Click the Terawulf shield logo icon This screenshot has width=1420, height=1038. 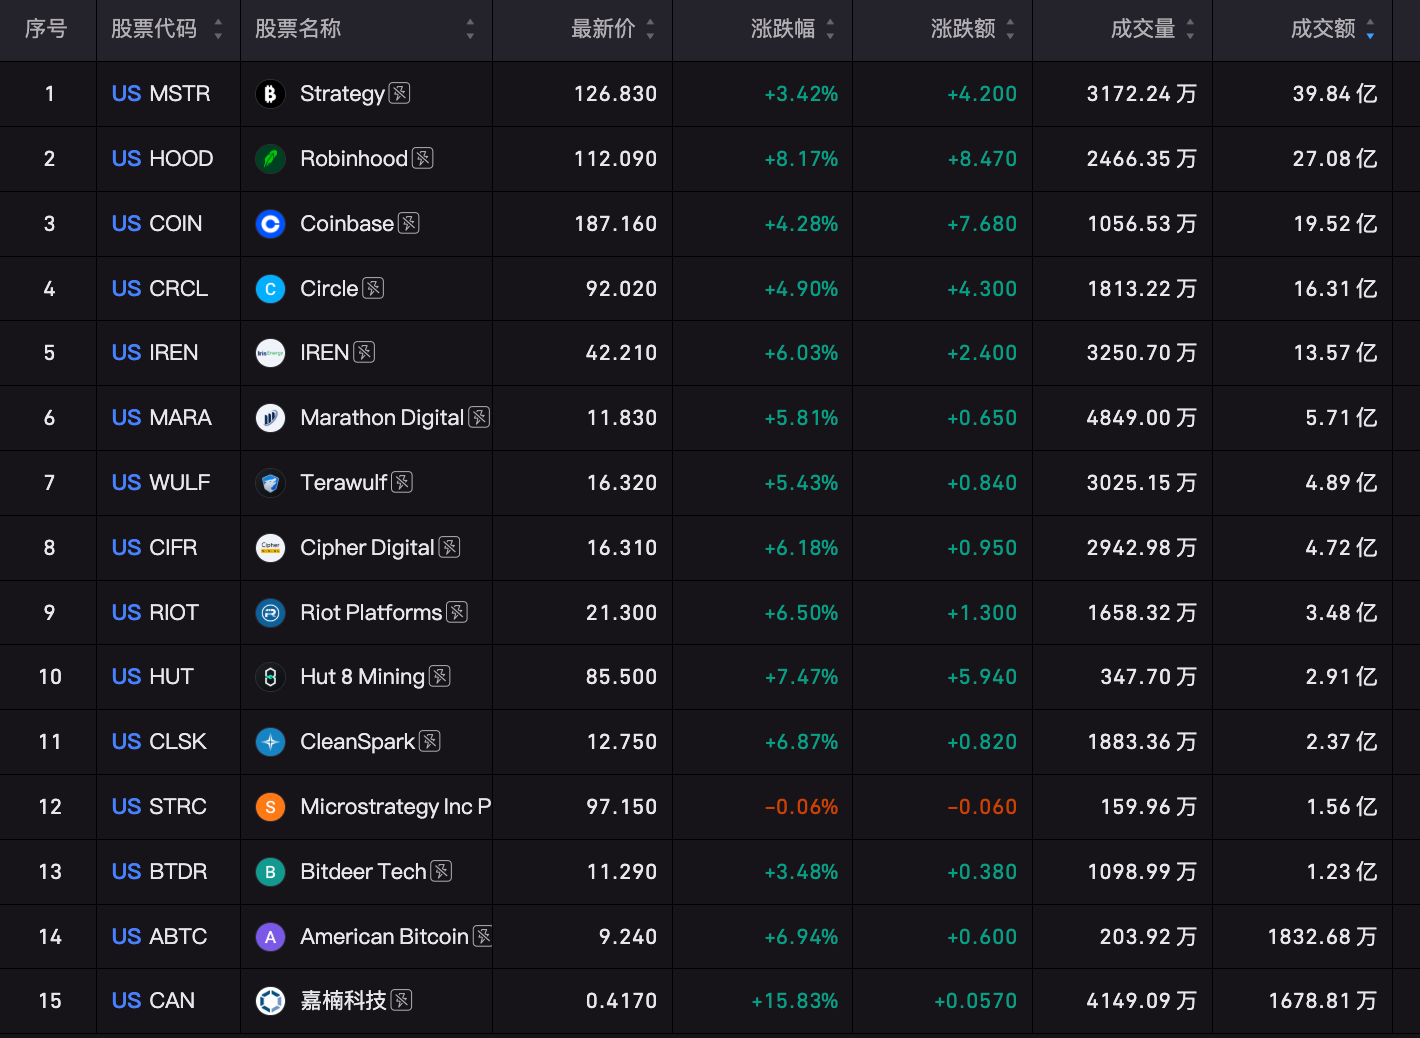click(270, 483)
